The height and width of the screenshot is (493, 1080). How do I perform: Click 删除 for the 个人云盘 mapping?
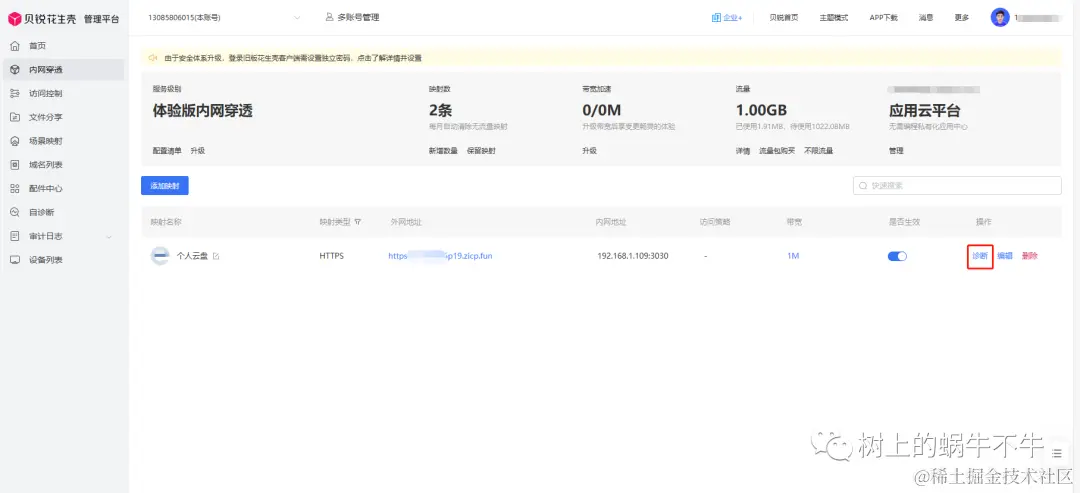(x=1030, y=255)
